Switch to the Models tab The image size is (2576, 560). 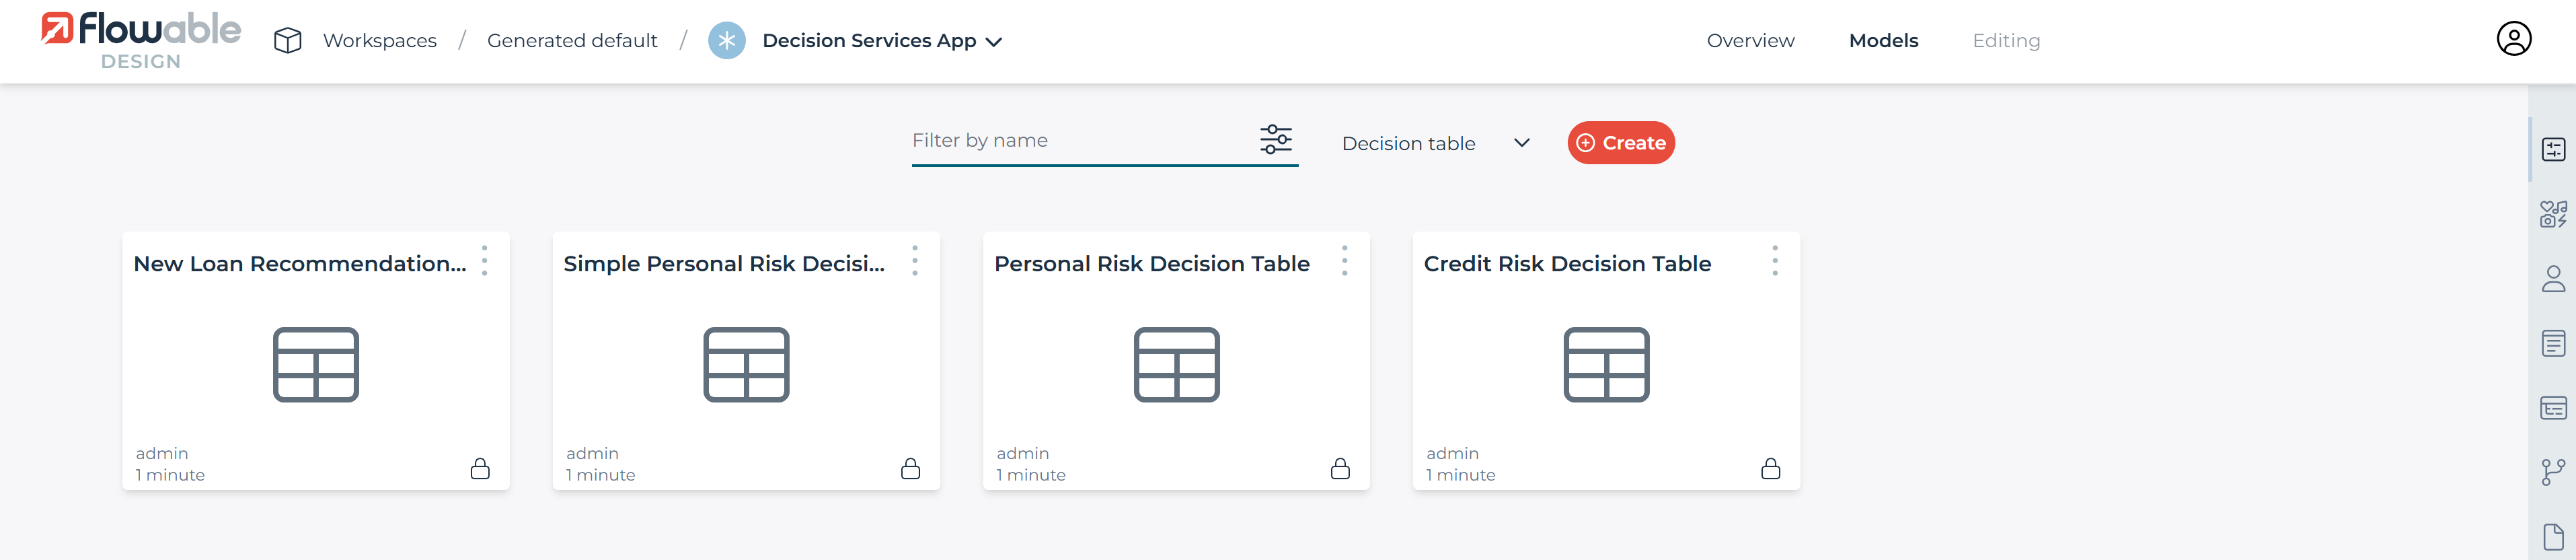1883,41
